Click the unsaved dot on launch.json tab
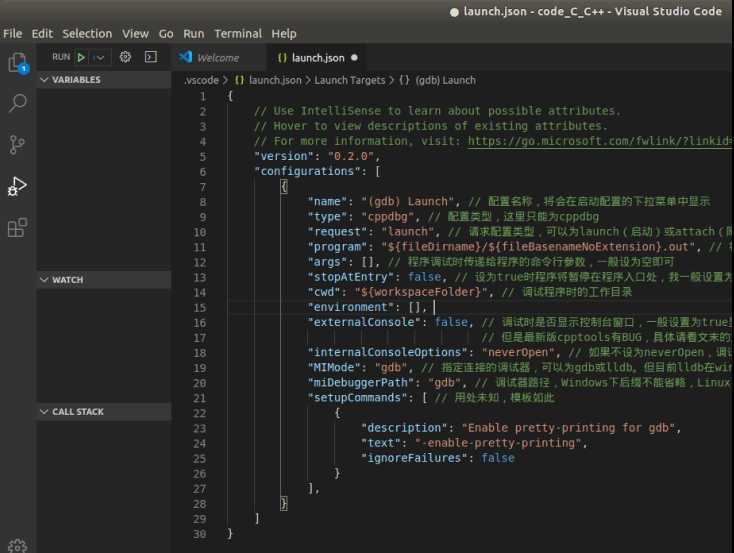Screen dimensions: 734x553 pyautogui.click(x=354, y=58)
